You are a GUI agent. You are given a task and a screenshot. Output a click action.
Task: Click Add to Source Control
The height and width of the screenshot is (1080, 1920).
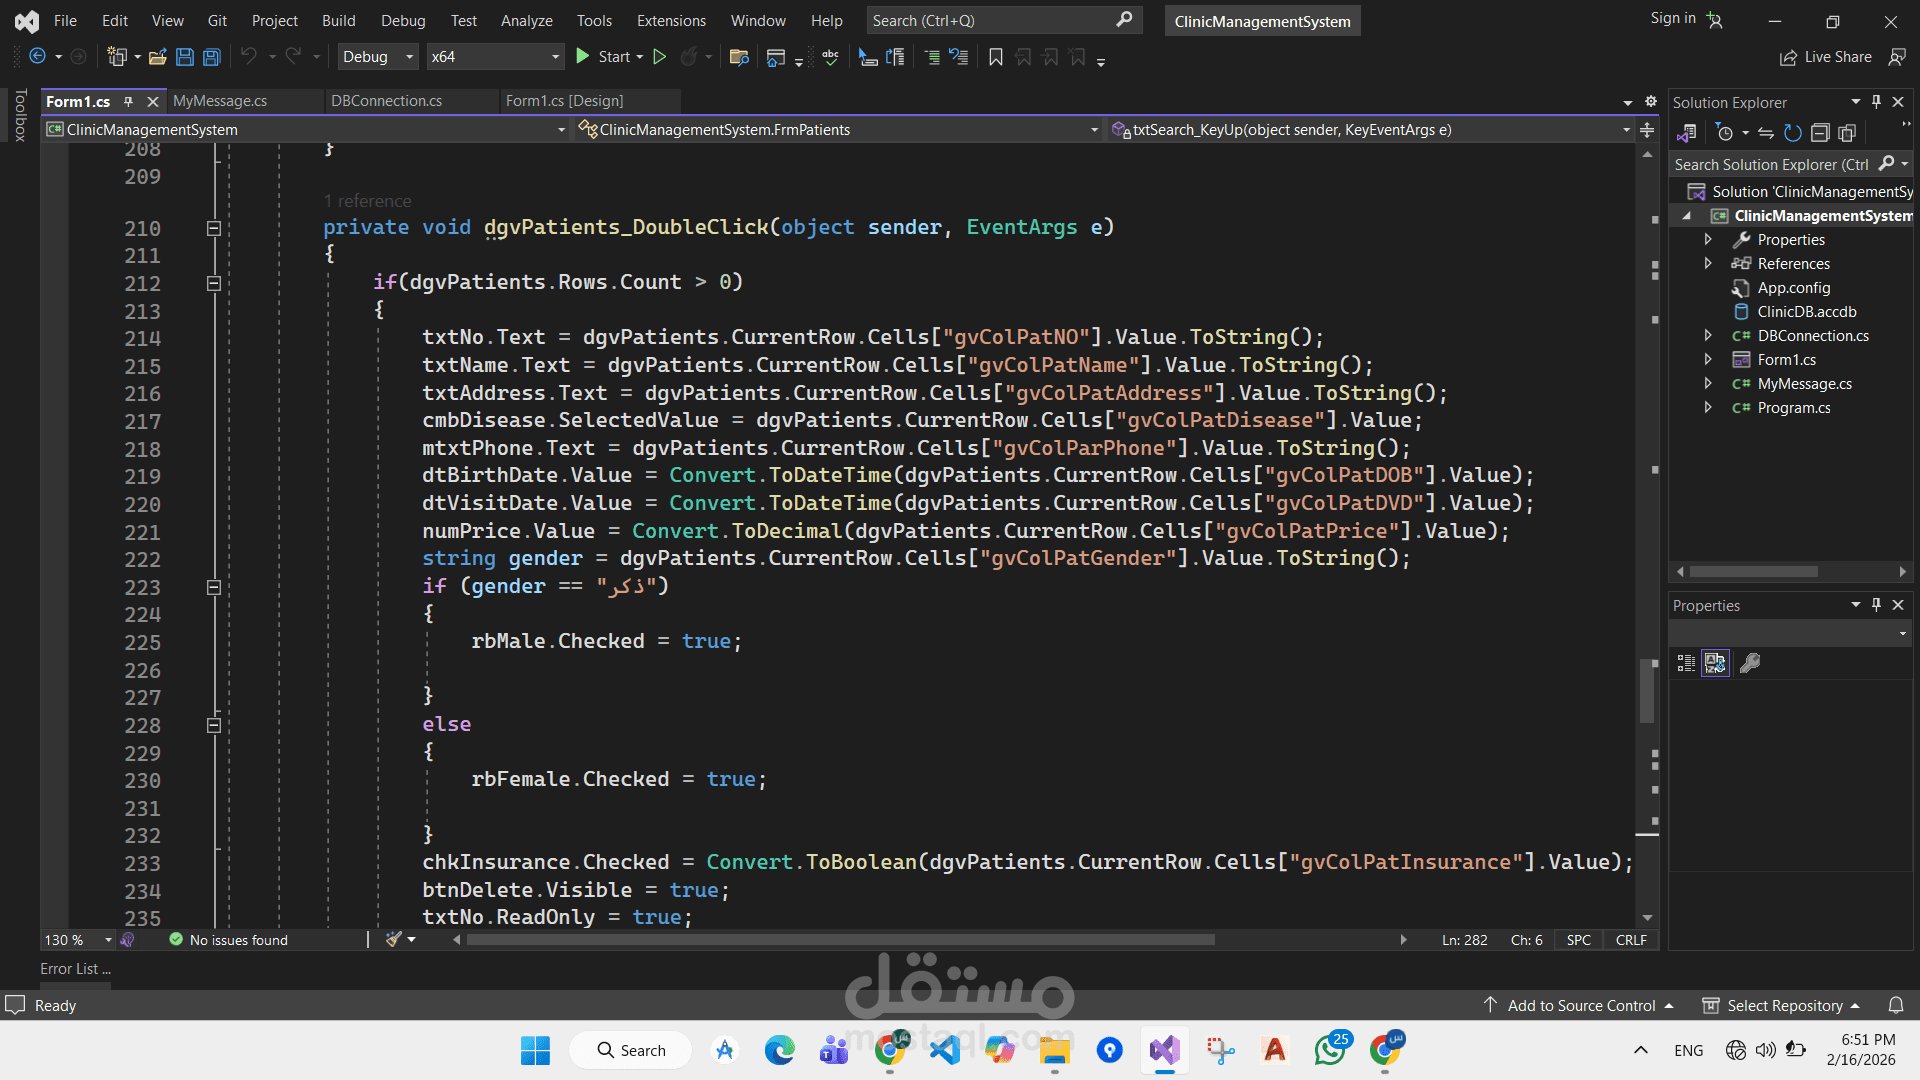coord(1581,1005)
